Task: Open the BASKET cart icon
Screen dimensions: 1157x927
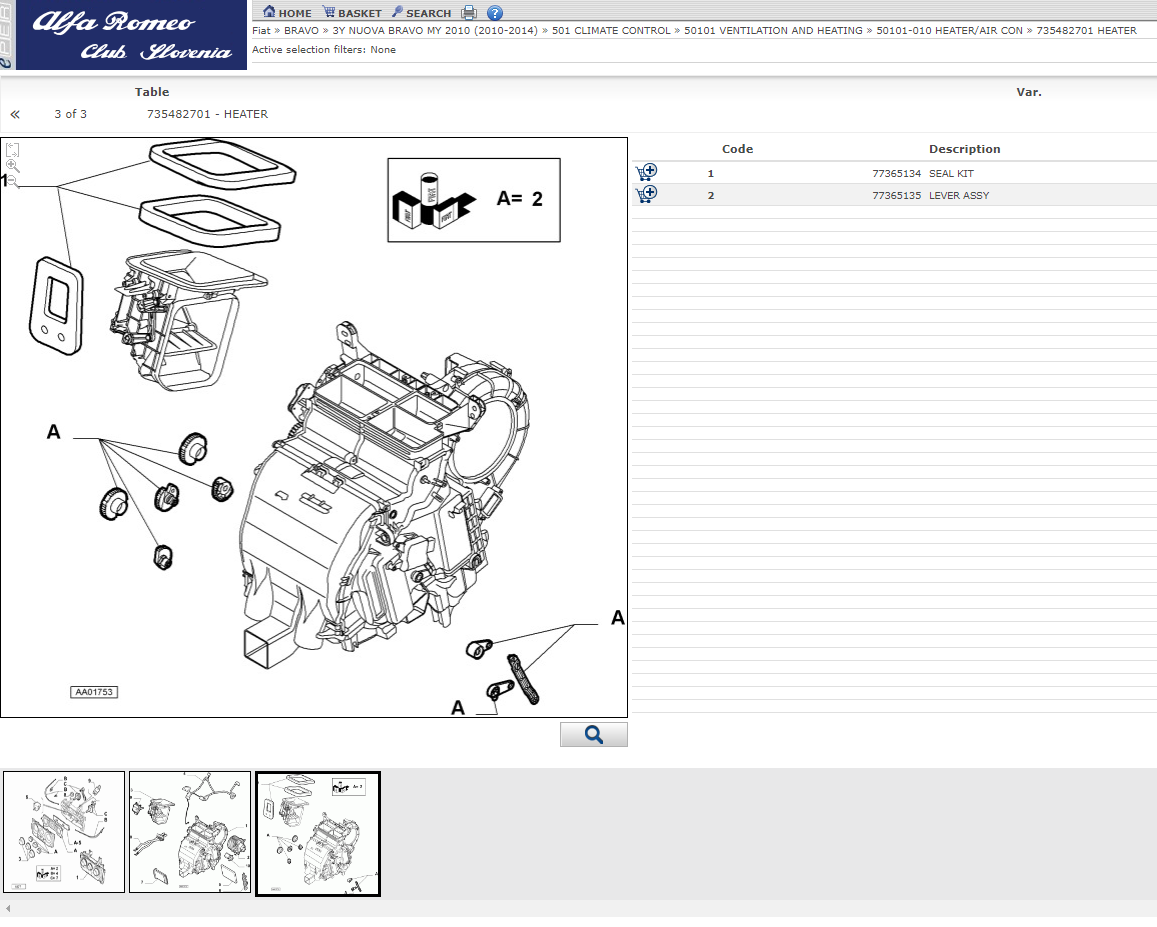Action: (329, 12)
